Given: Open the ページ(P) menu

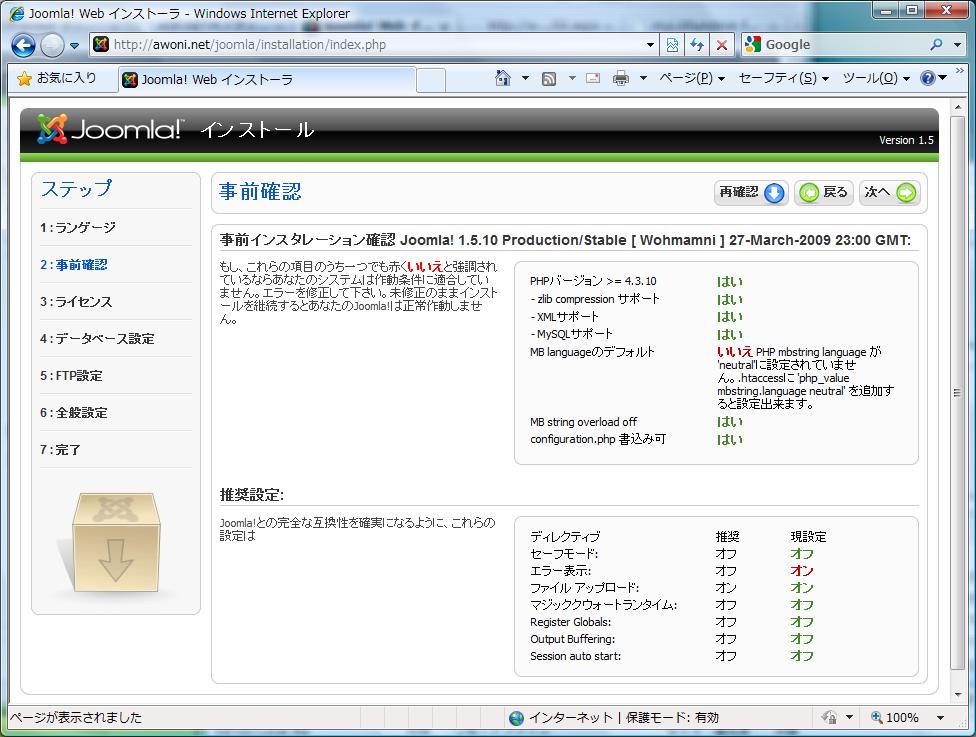Looking at the screenshot, I should (x=692, y=78).
